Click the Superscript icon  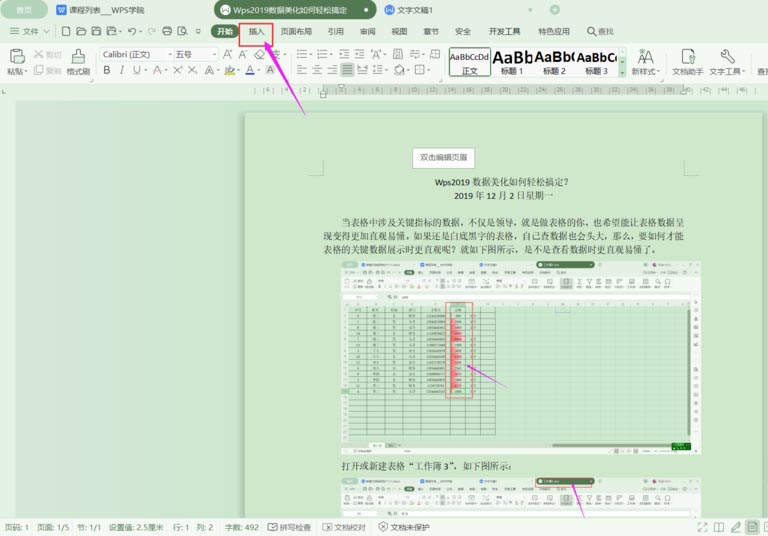pos(177,70)
